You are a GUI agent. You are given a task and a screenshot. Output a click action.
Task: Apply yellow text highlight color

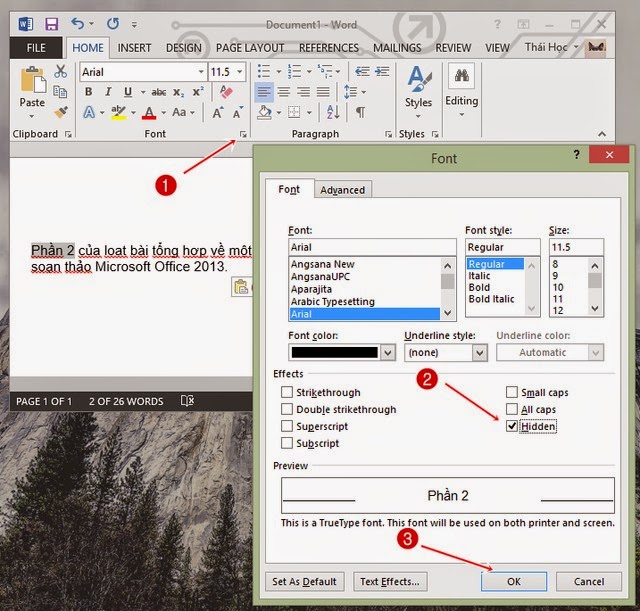(118, 112)
